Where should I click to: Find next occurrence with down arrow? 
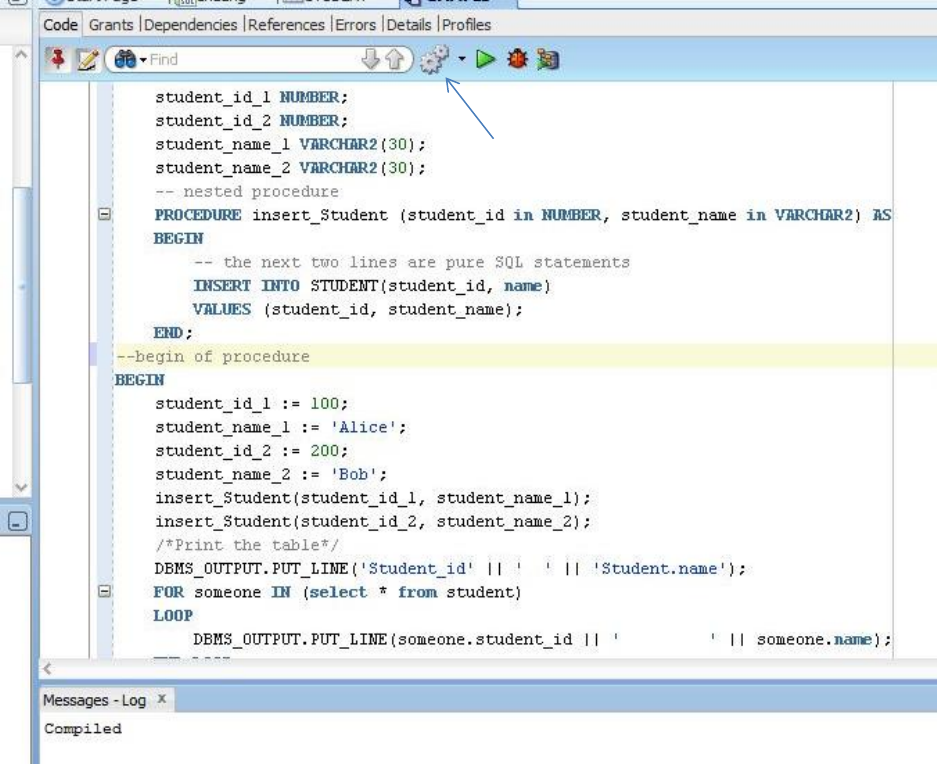click(373, 59)
